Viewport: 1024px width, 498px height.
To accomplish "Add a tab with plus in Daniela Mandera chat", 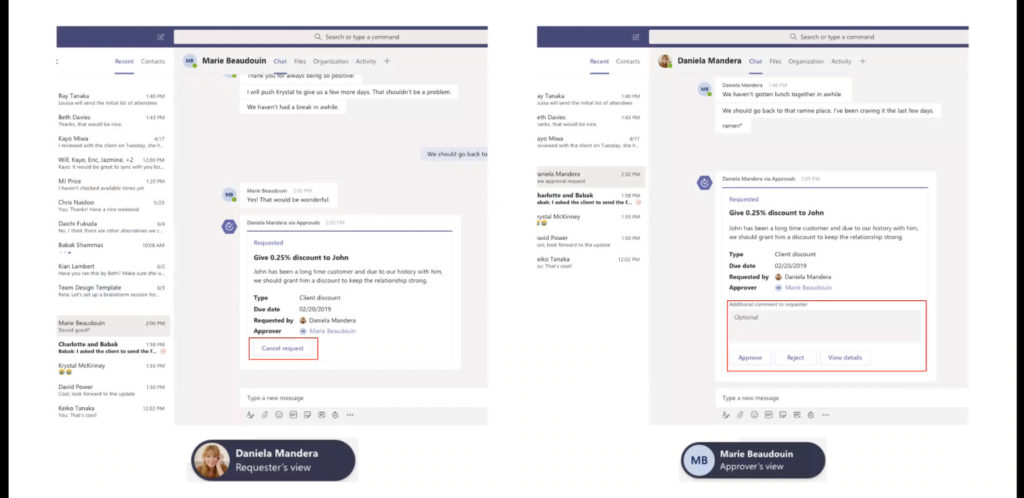I will click(x=863, y=61).
